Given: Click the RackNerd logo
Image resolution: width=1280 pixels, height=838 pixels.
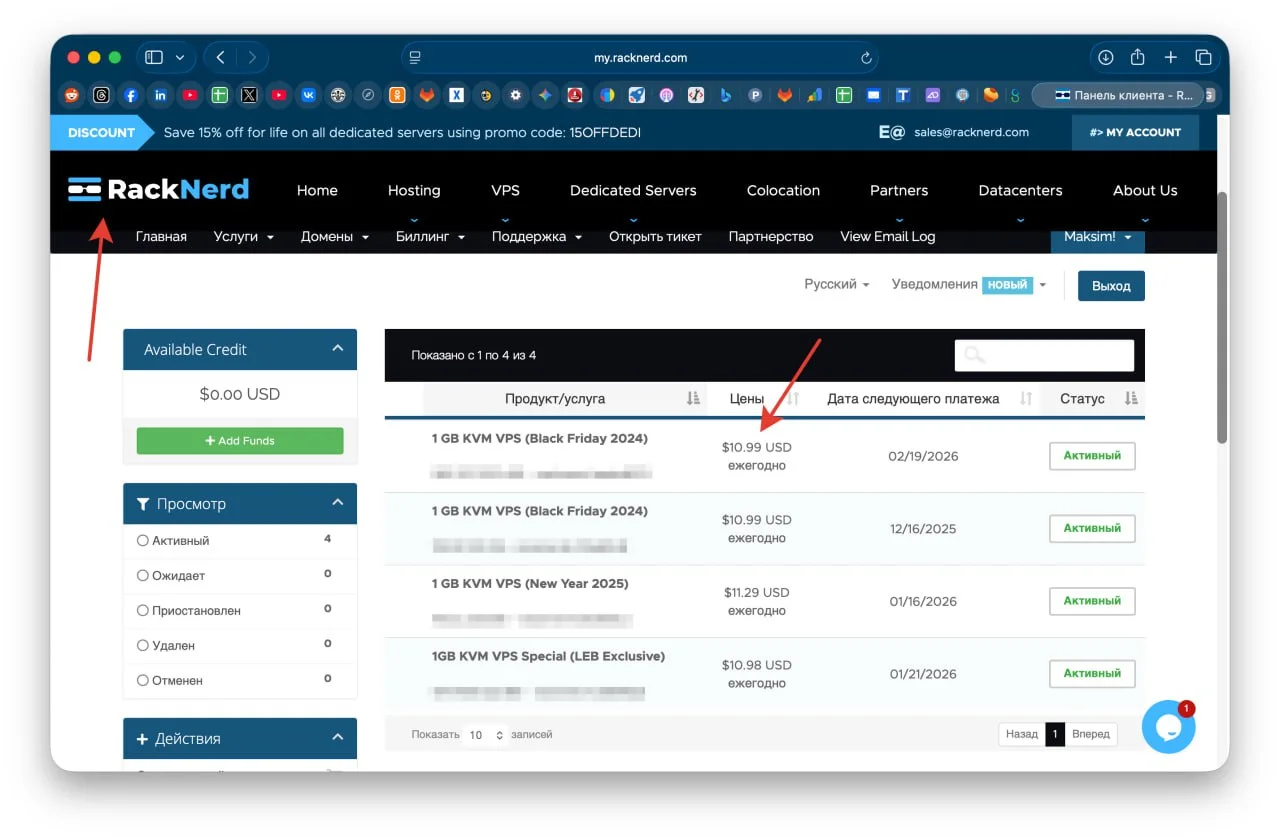Looking at the screenshot, I should point(158,189).
